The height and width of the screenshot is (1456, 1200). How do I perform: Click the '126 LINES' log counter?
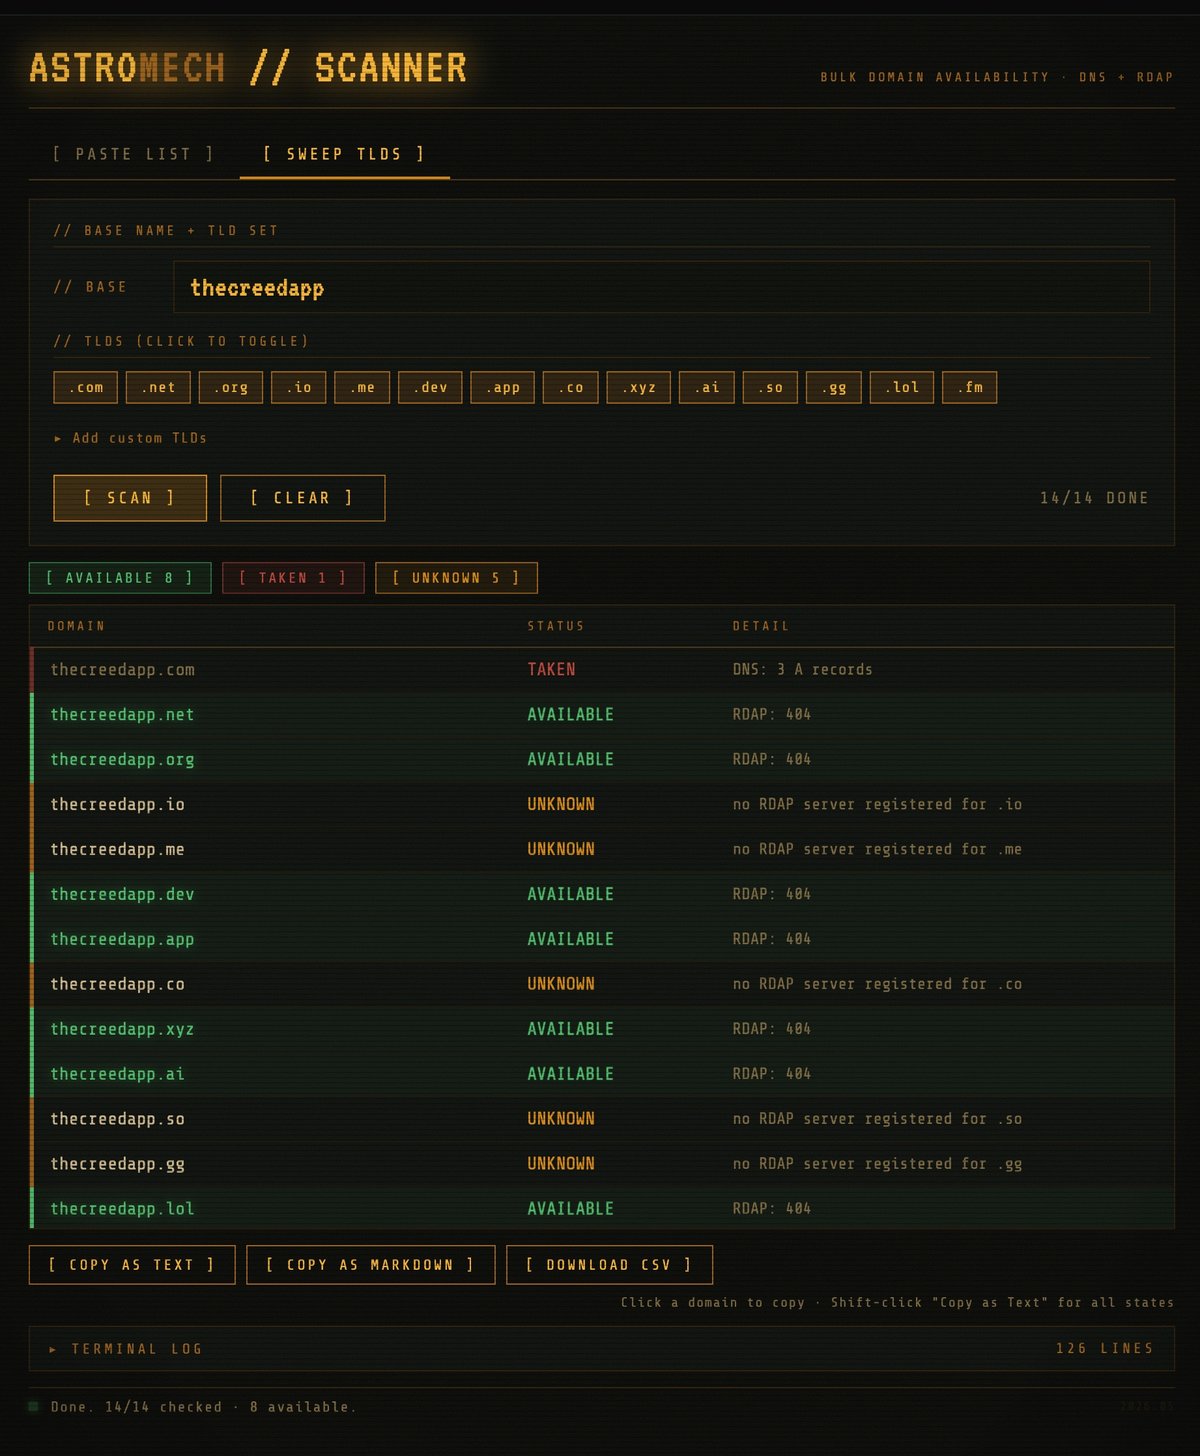(1105, 1349)
